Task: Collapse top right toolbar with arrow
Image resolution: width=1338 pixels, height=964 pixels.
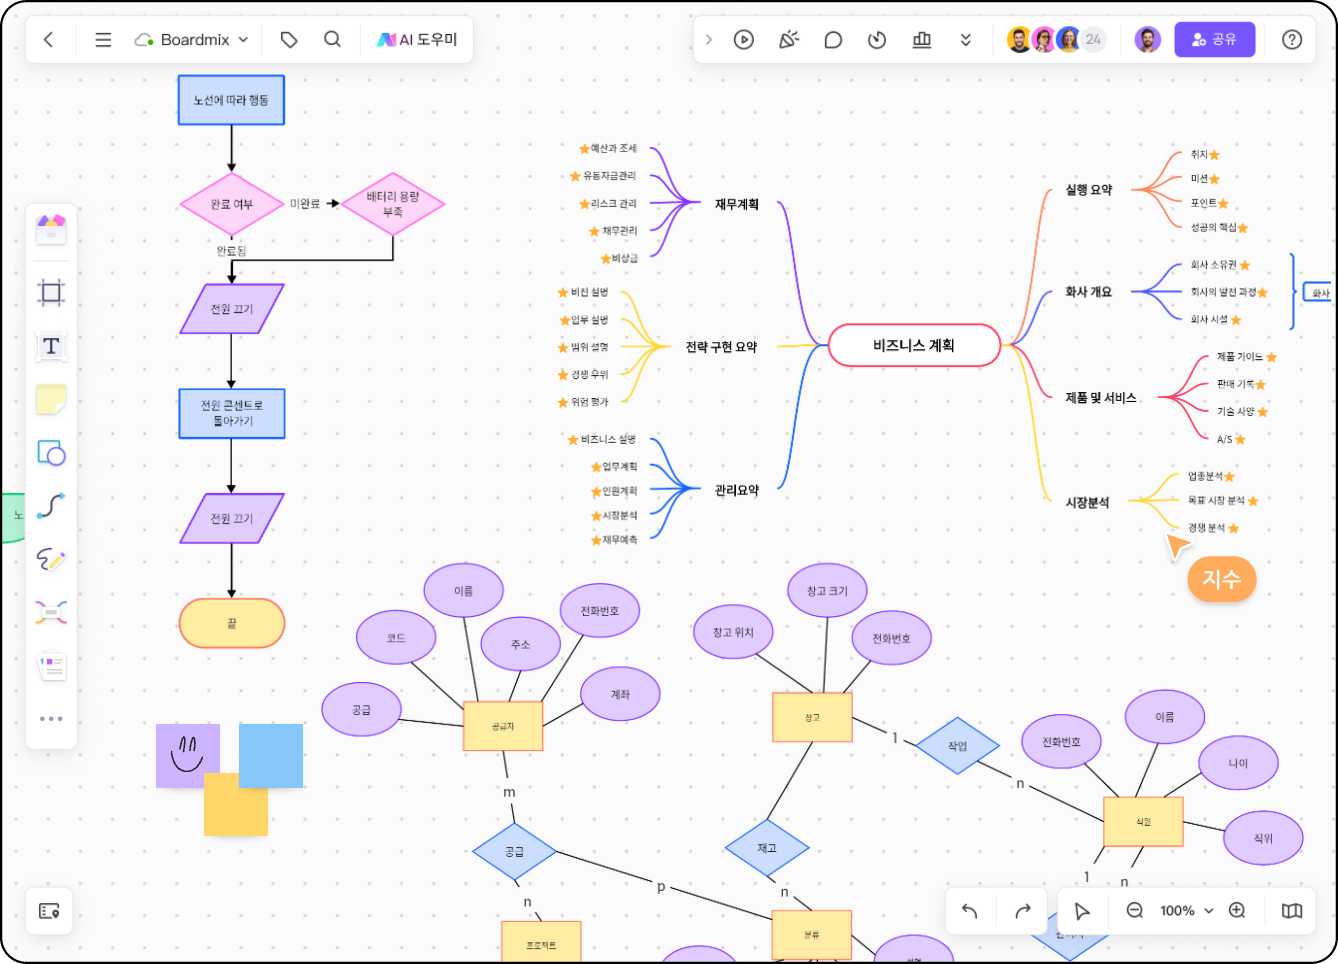Action: [x=709, y=40]
